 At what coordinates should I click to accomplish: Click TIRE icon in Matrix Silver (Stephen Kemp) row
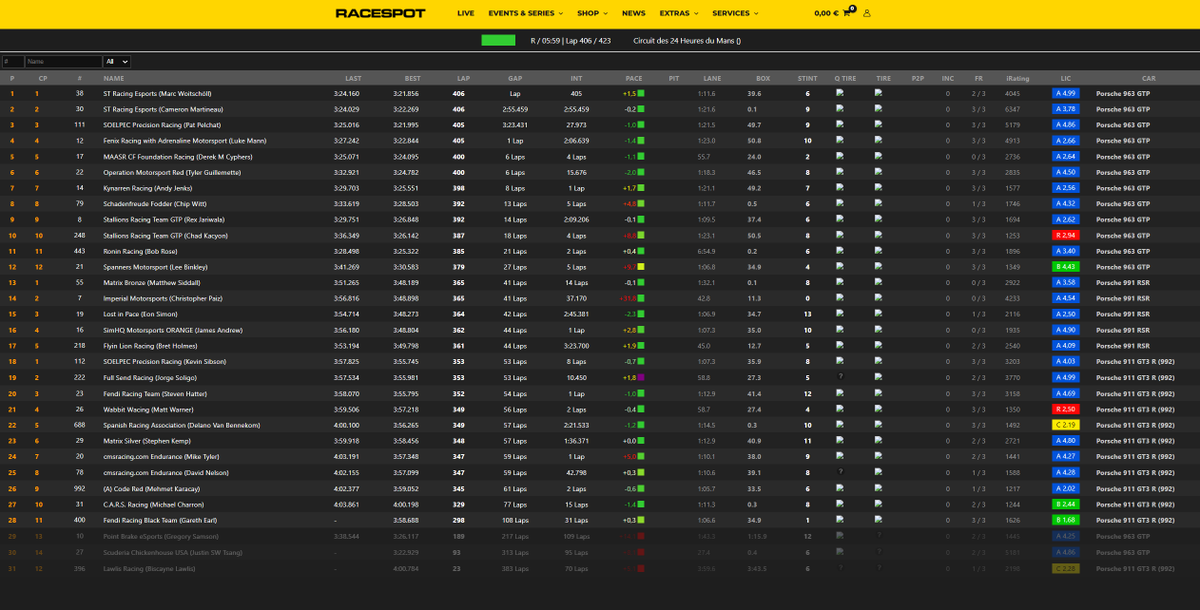pyautogui.click(x=878, y=441)
